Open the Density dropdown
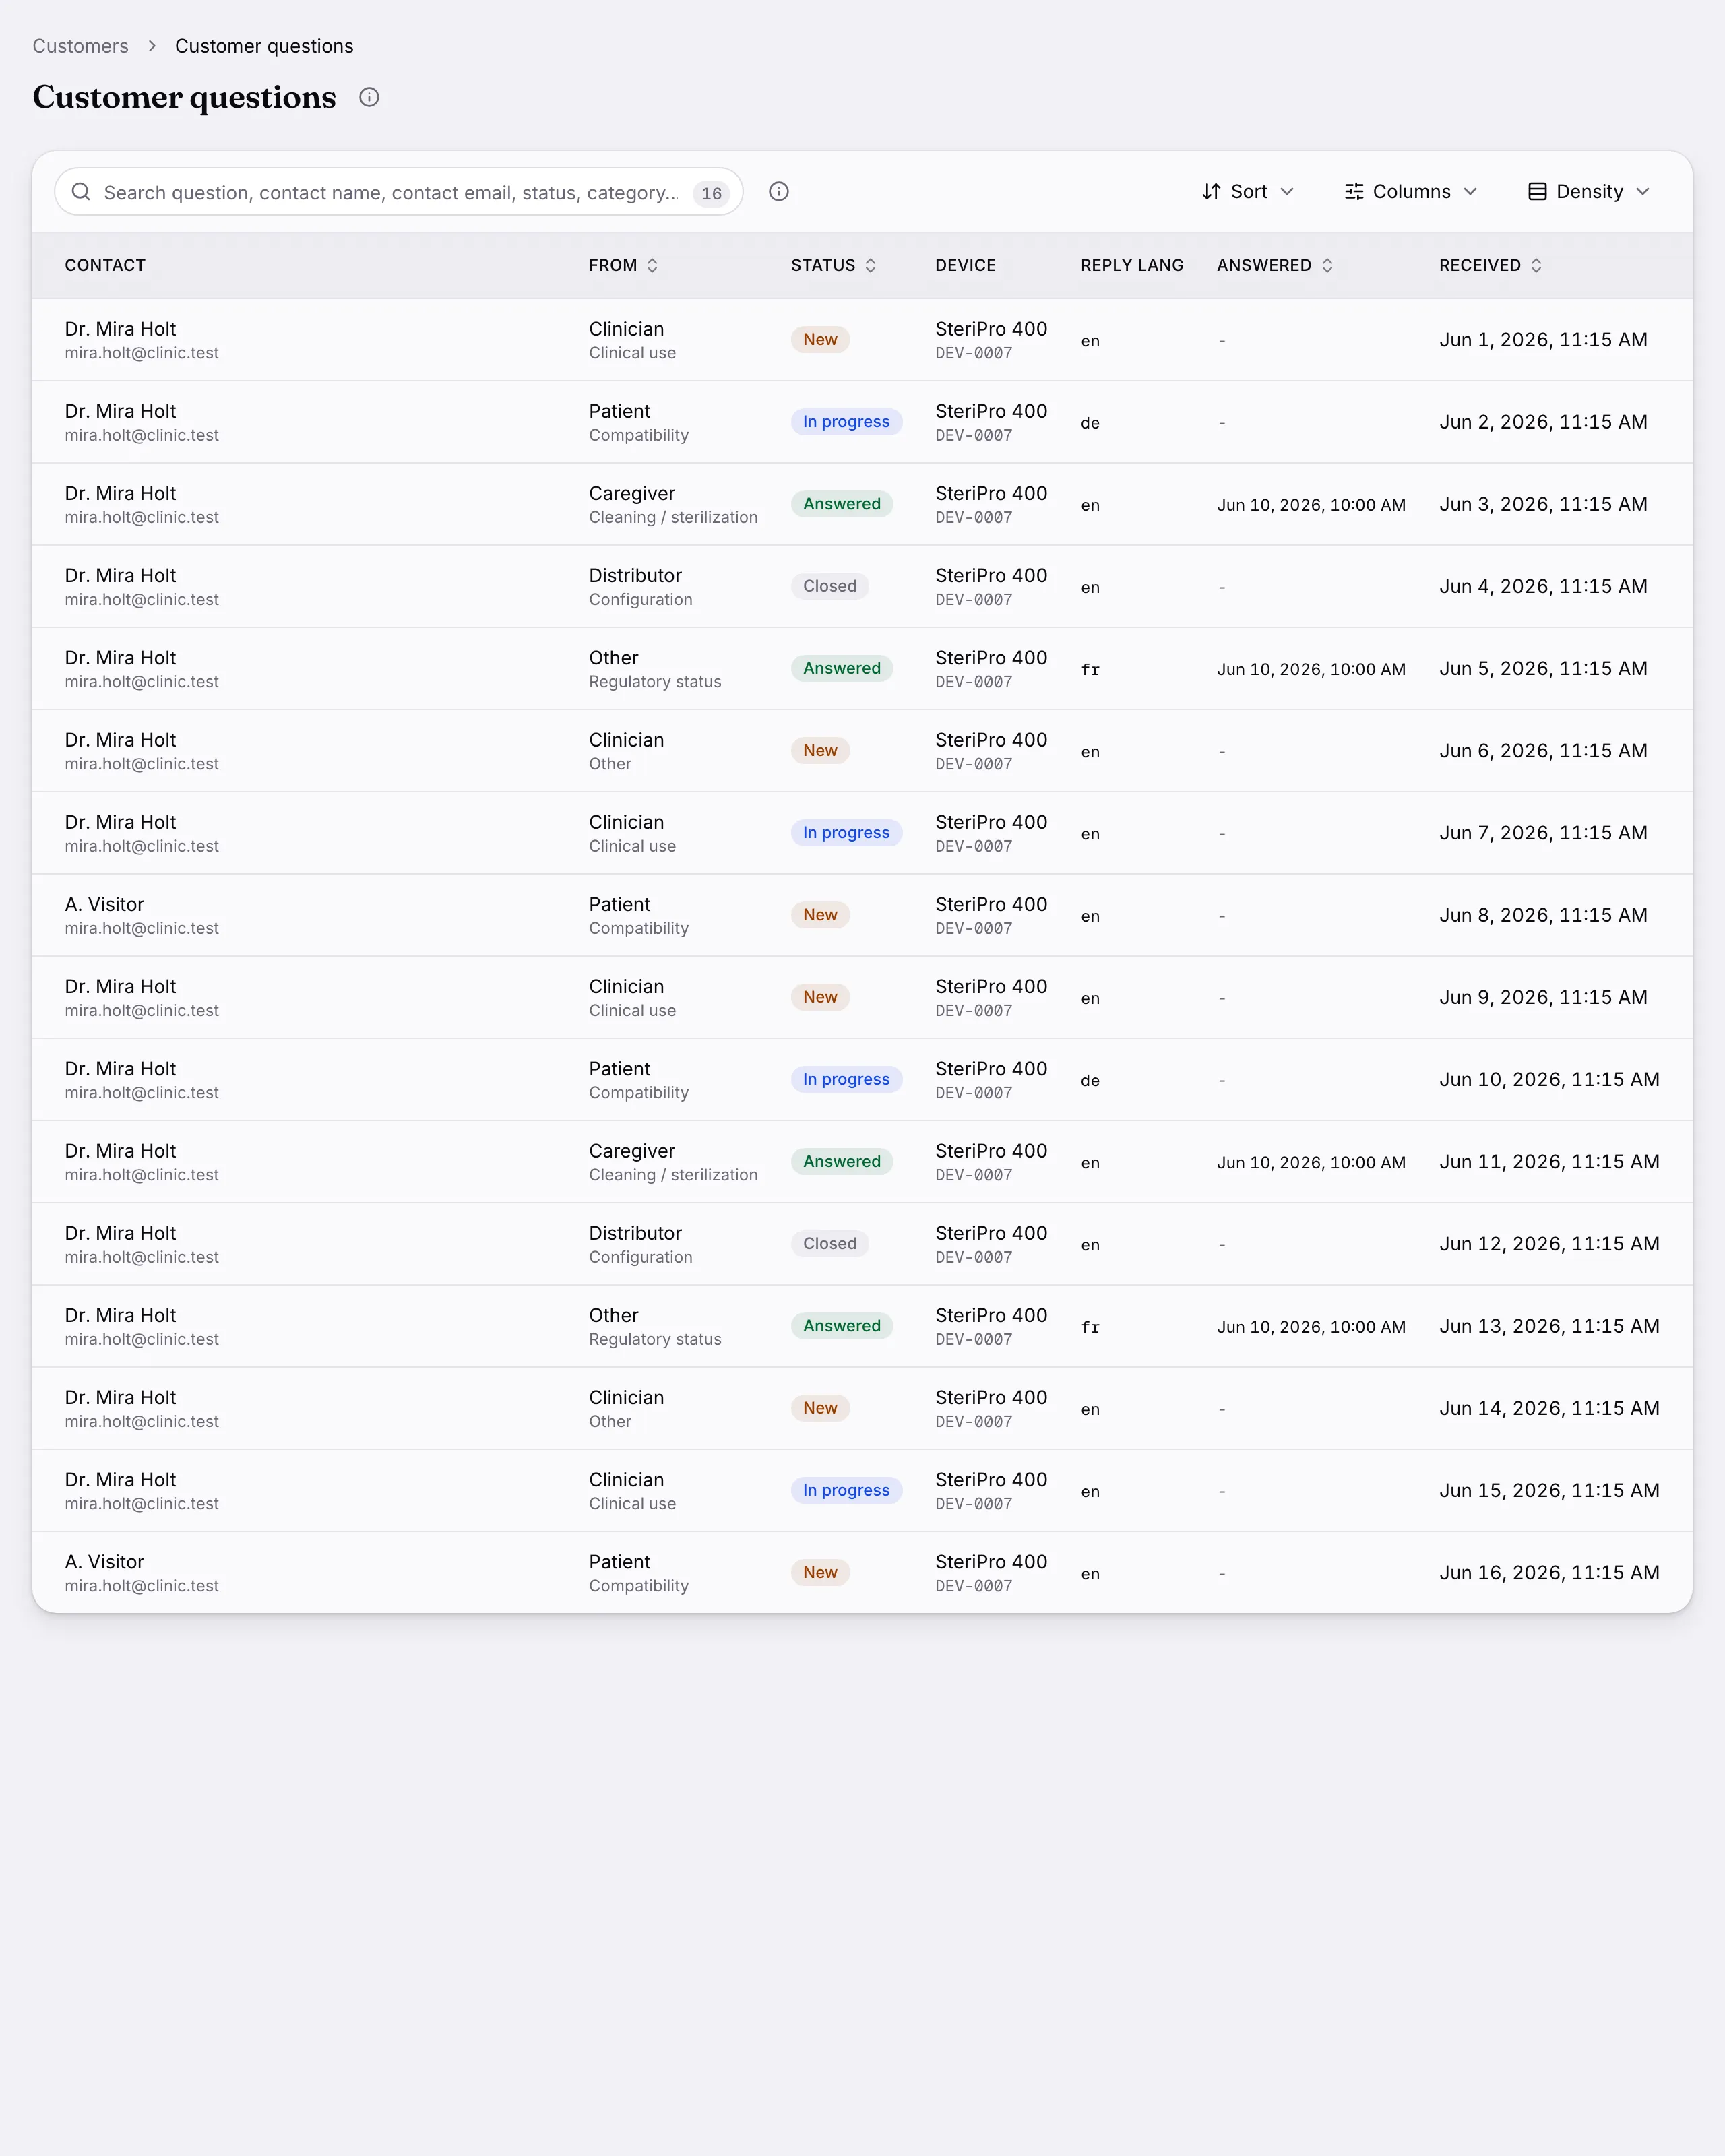The height and width of the screenshot is (2156, 1725). (1589, 192)
